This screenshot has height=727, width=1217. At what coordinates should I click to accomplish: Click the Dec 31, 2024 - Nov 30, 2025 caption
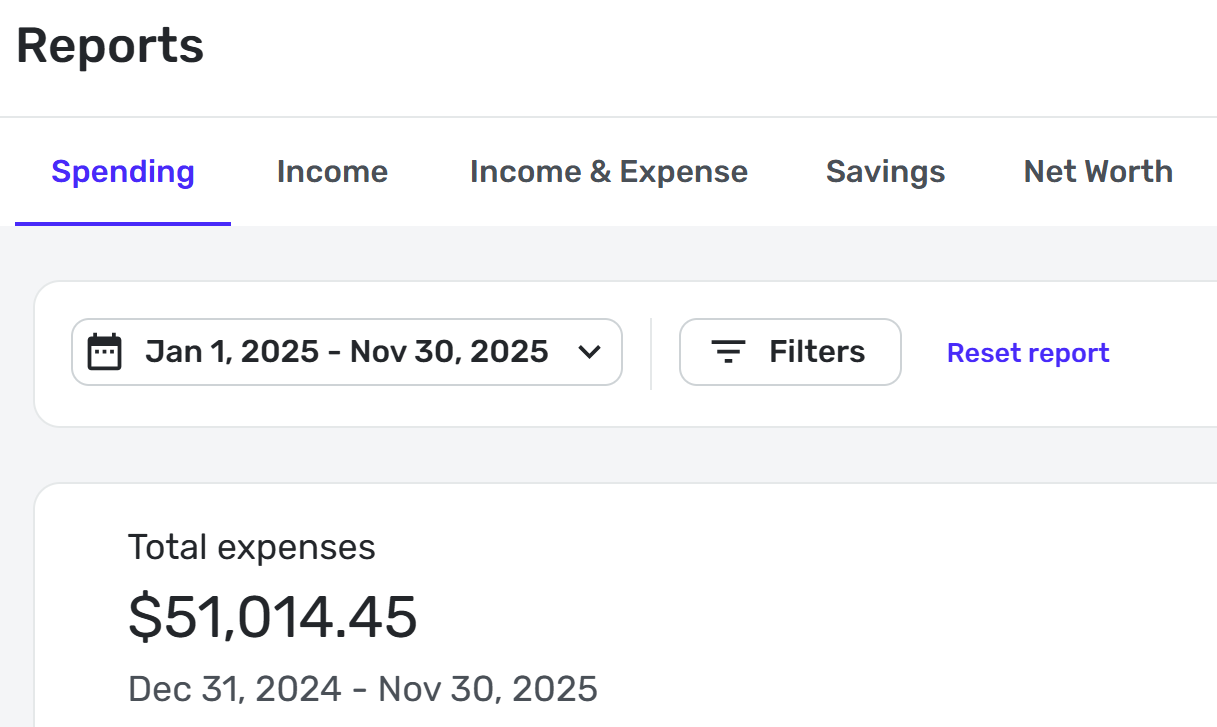363,689
